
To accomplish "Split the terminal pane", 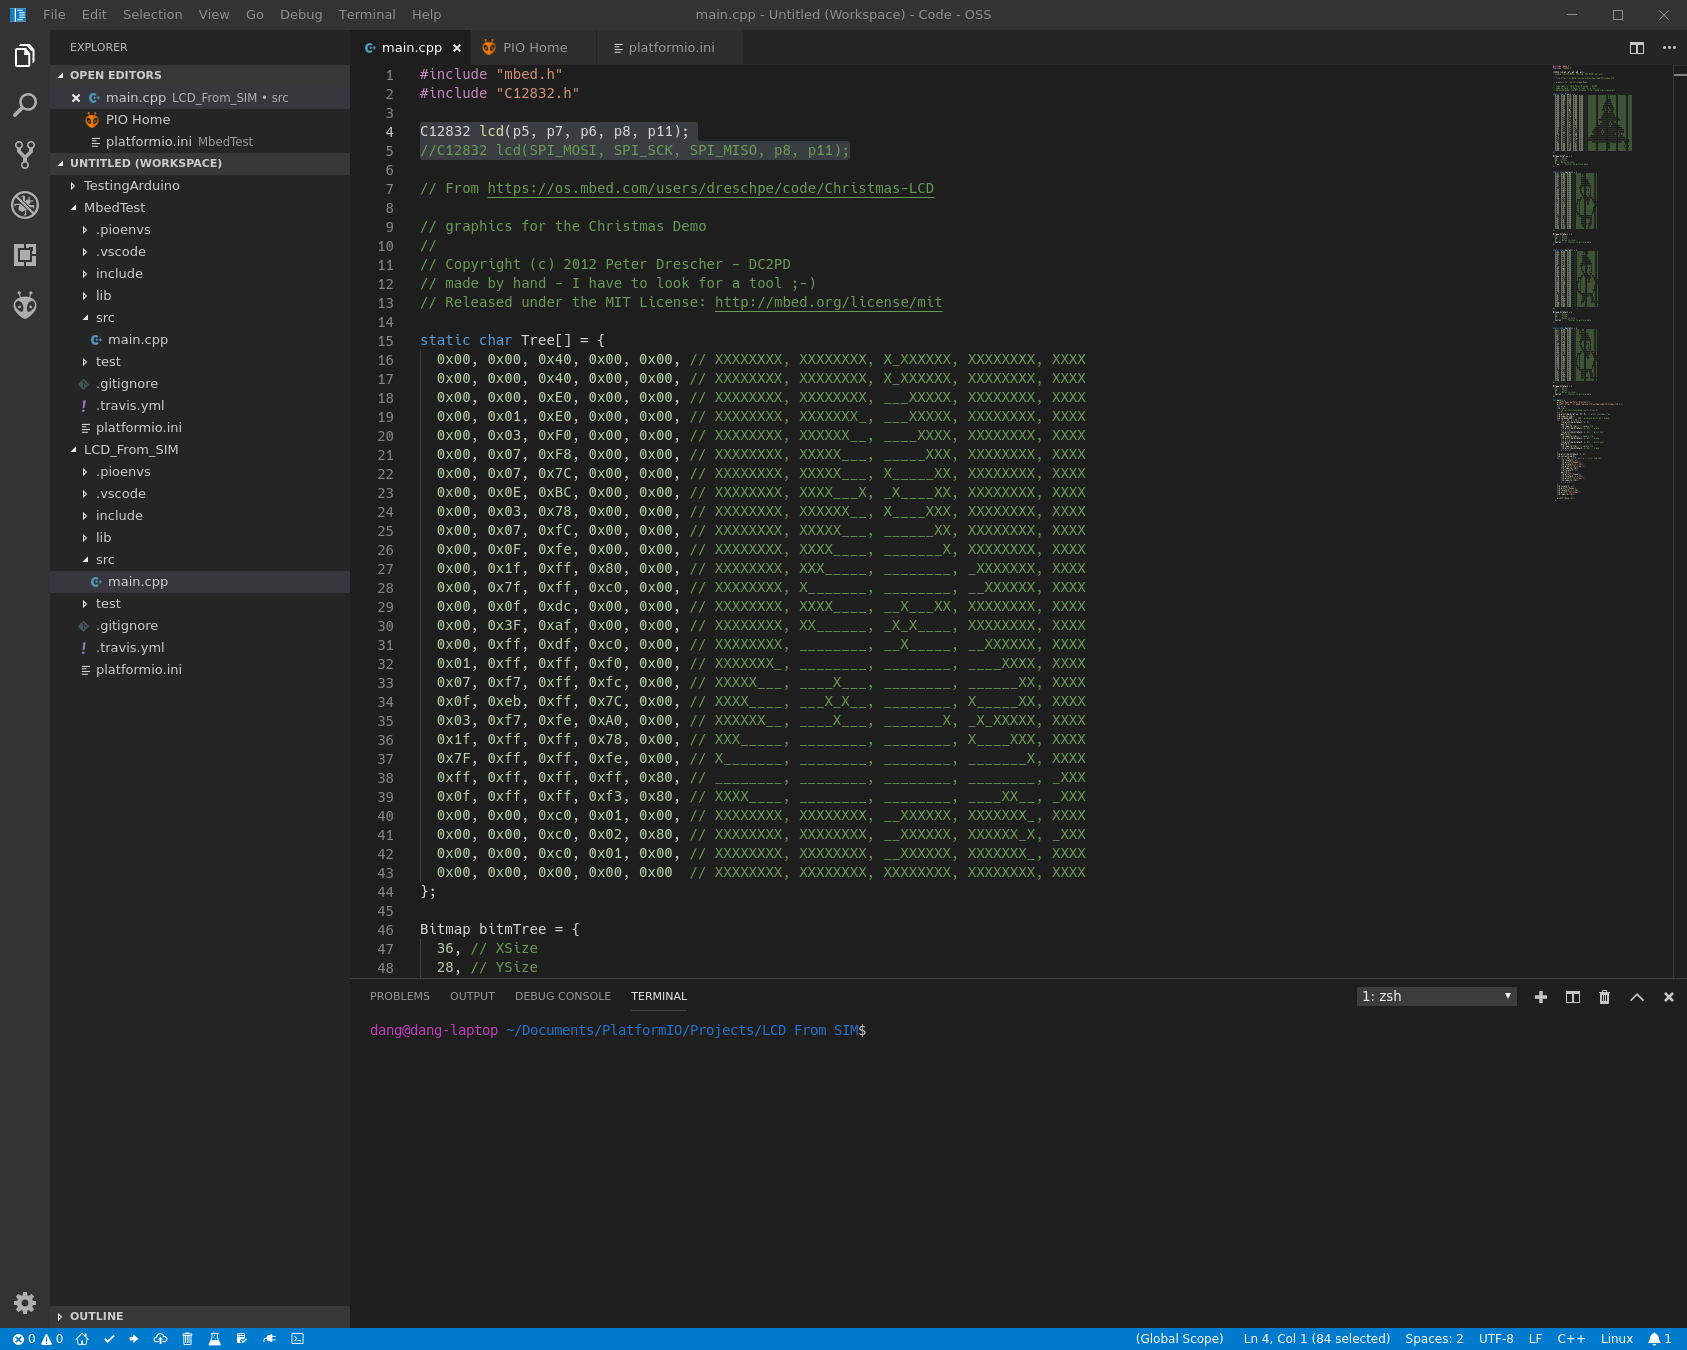I will click(x=1573, y=997).
